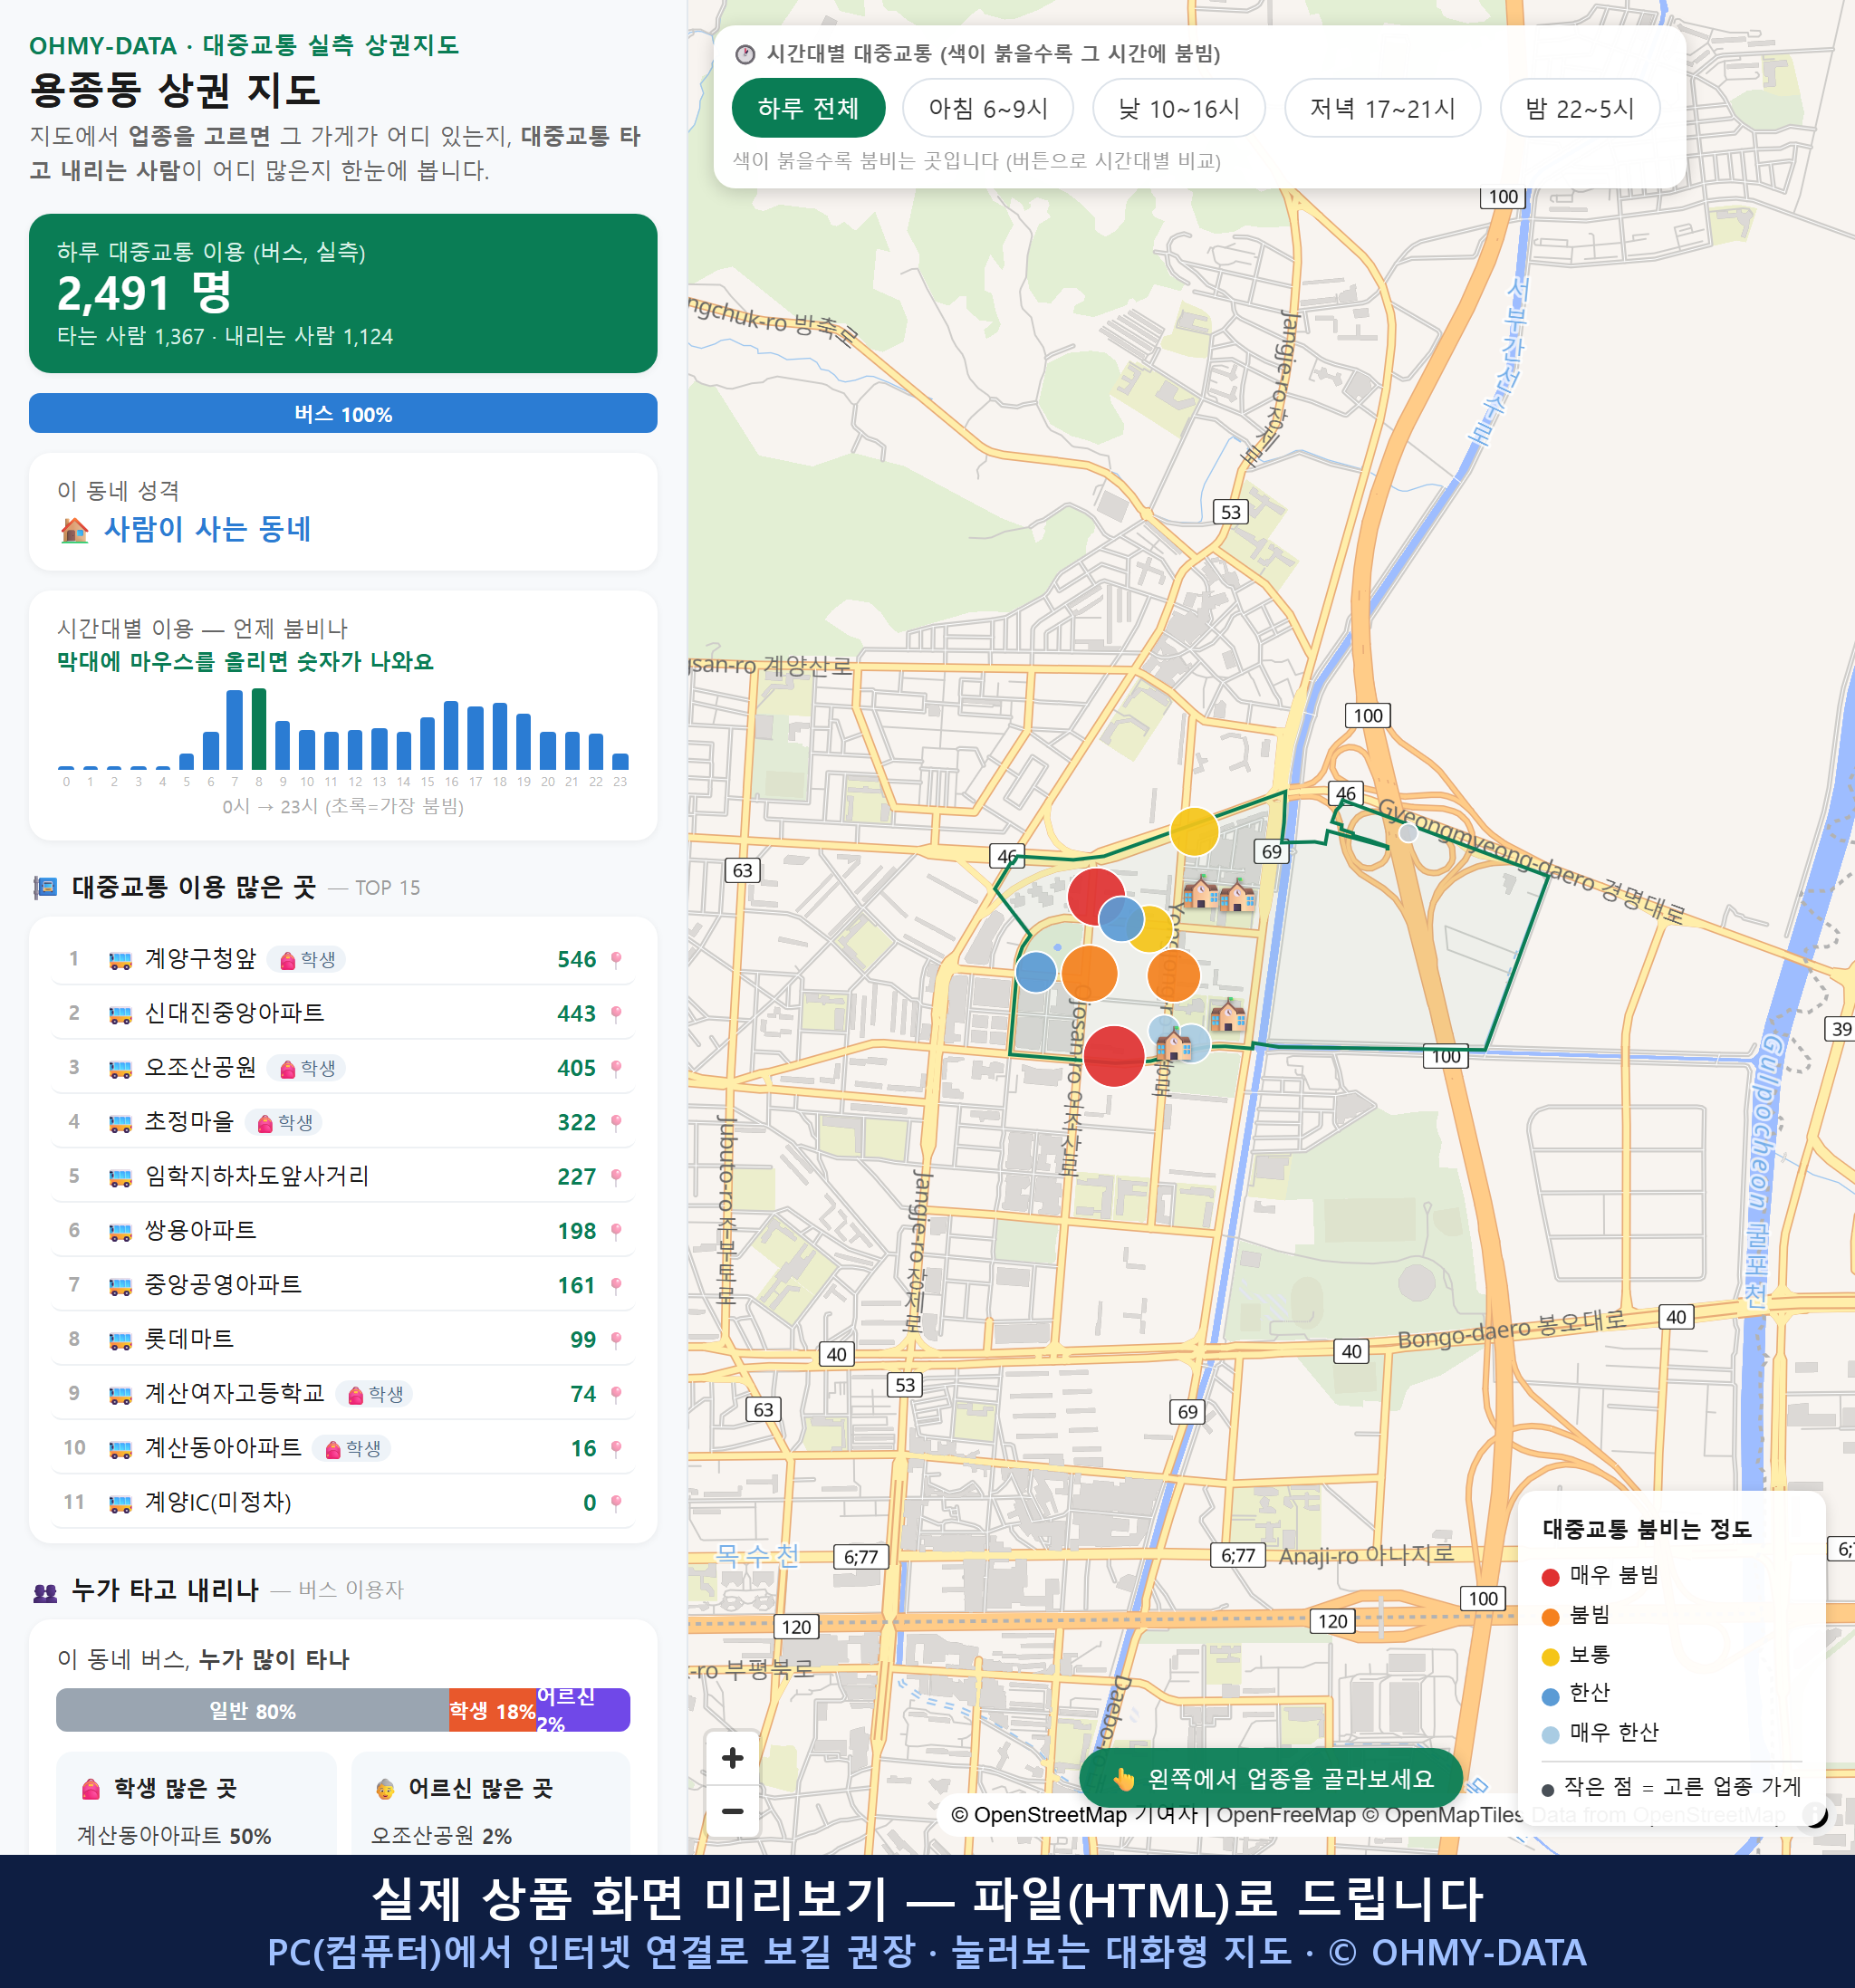
Task: Click the pin icon on the 중앙공영아파트 row
Action: [616, 1286]
